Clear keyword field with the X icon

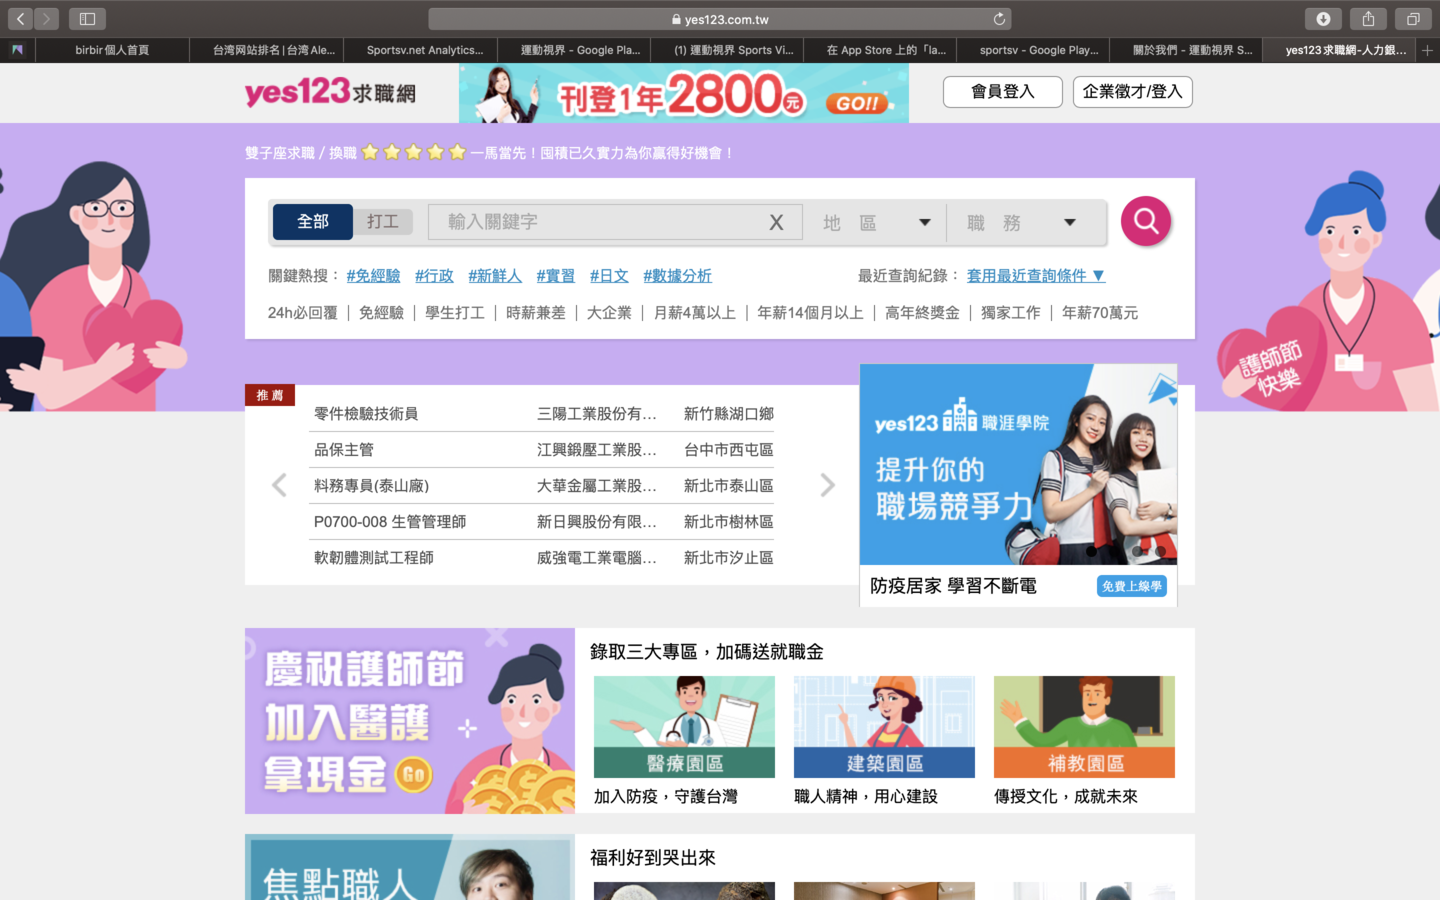776,223
